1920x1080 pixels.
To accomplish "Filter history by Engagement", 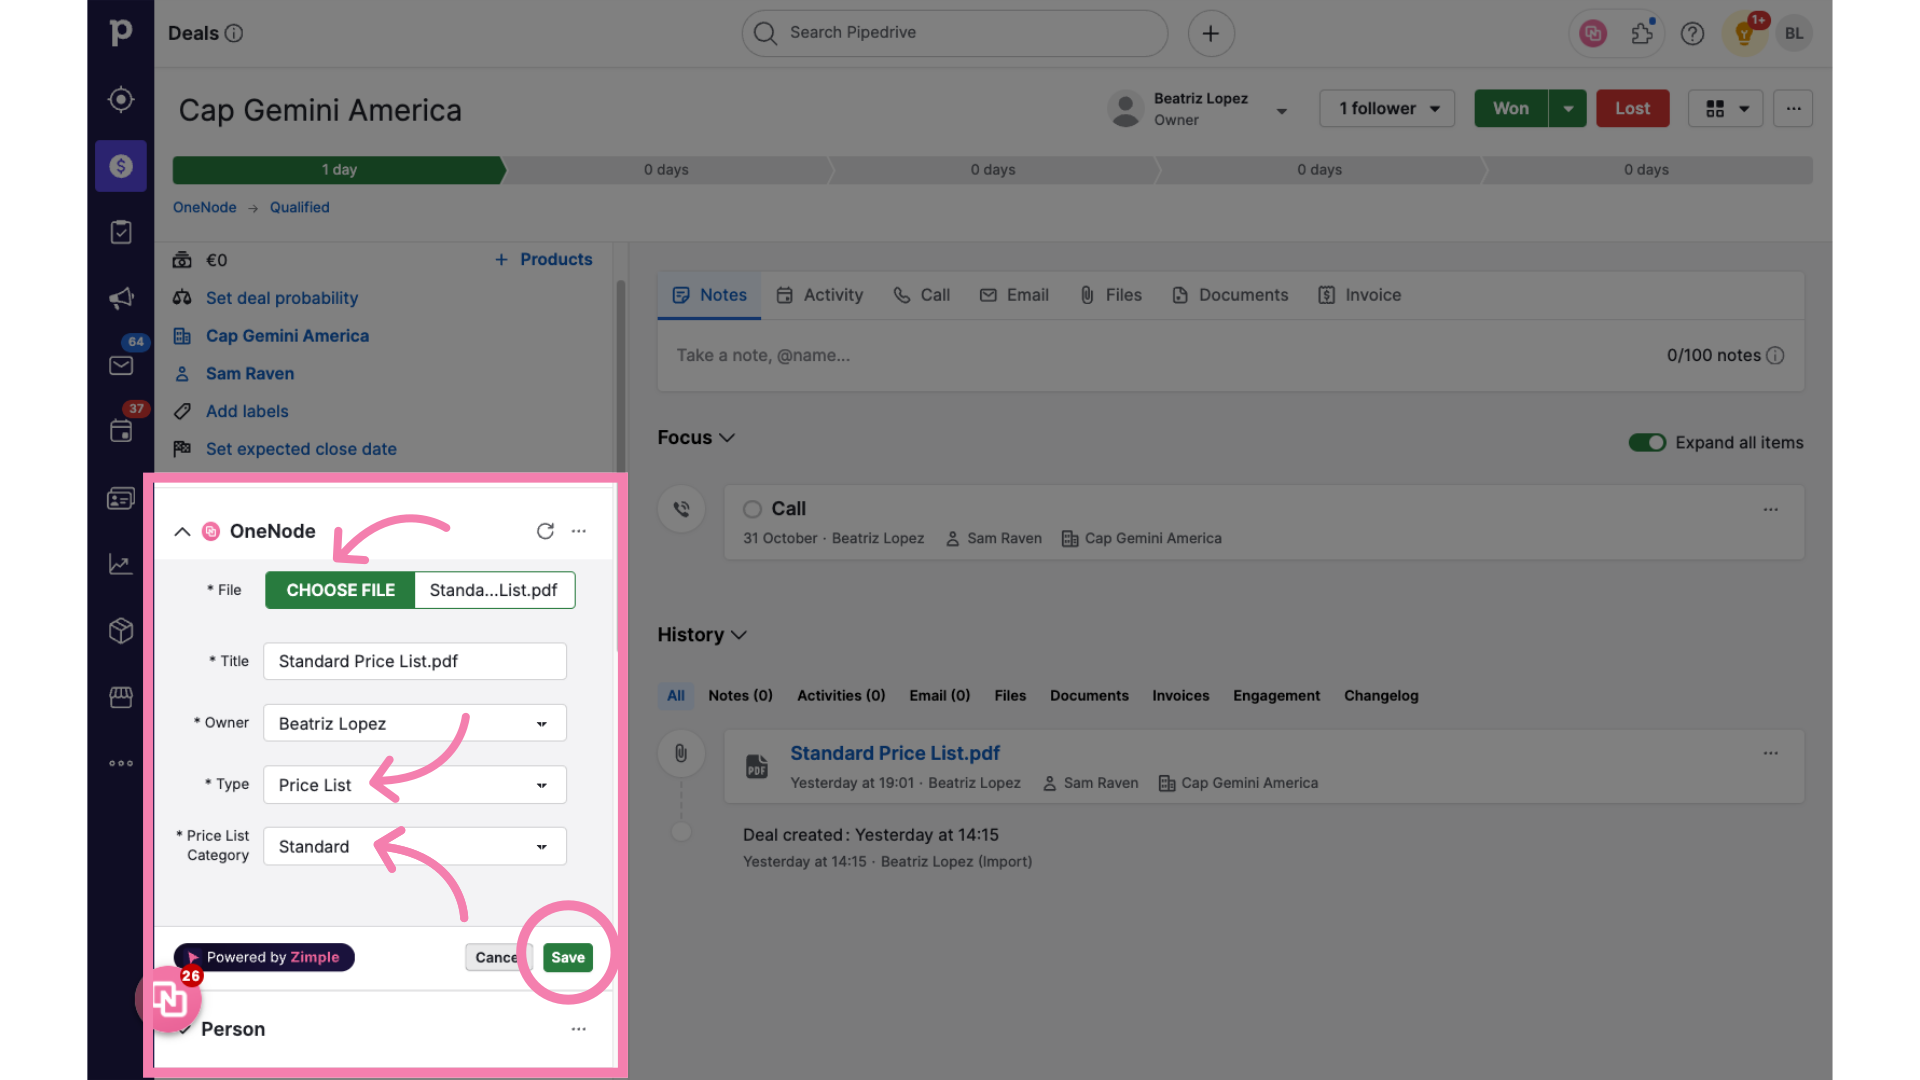I will [x=1276, y=695].
